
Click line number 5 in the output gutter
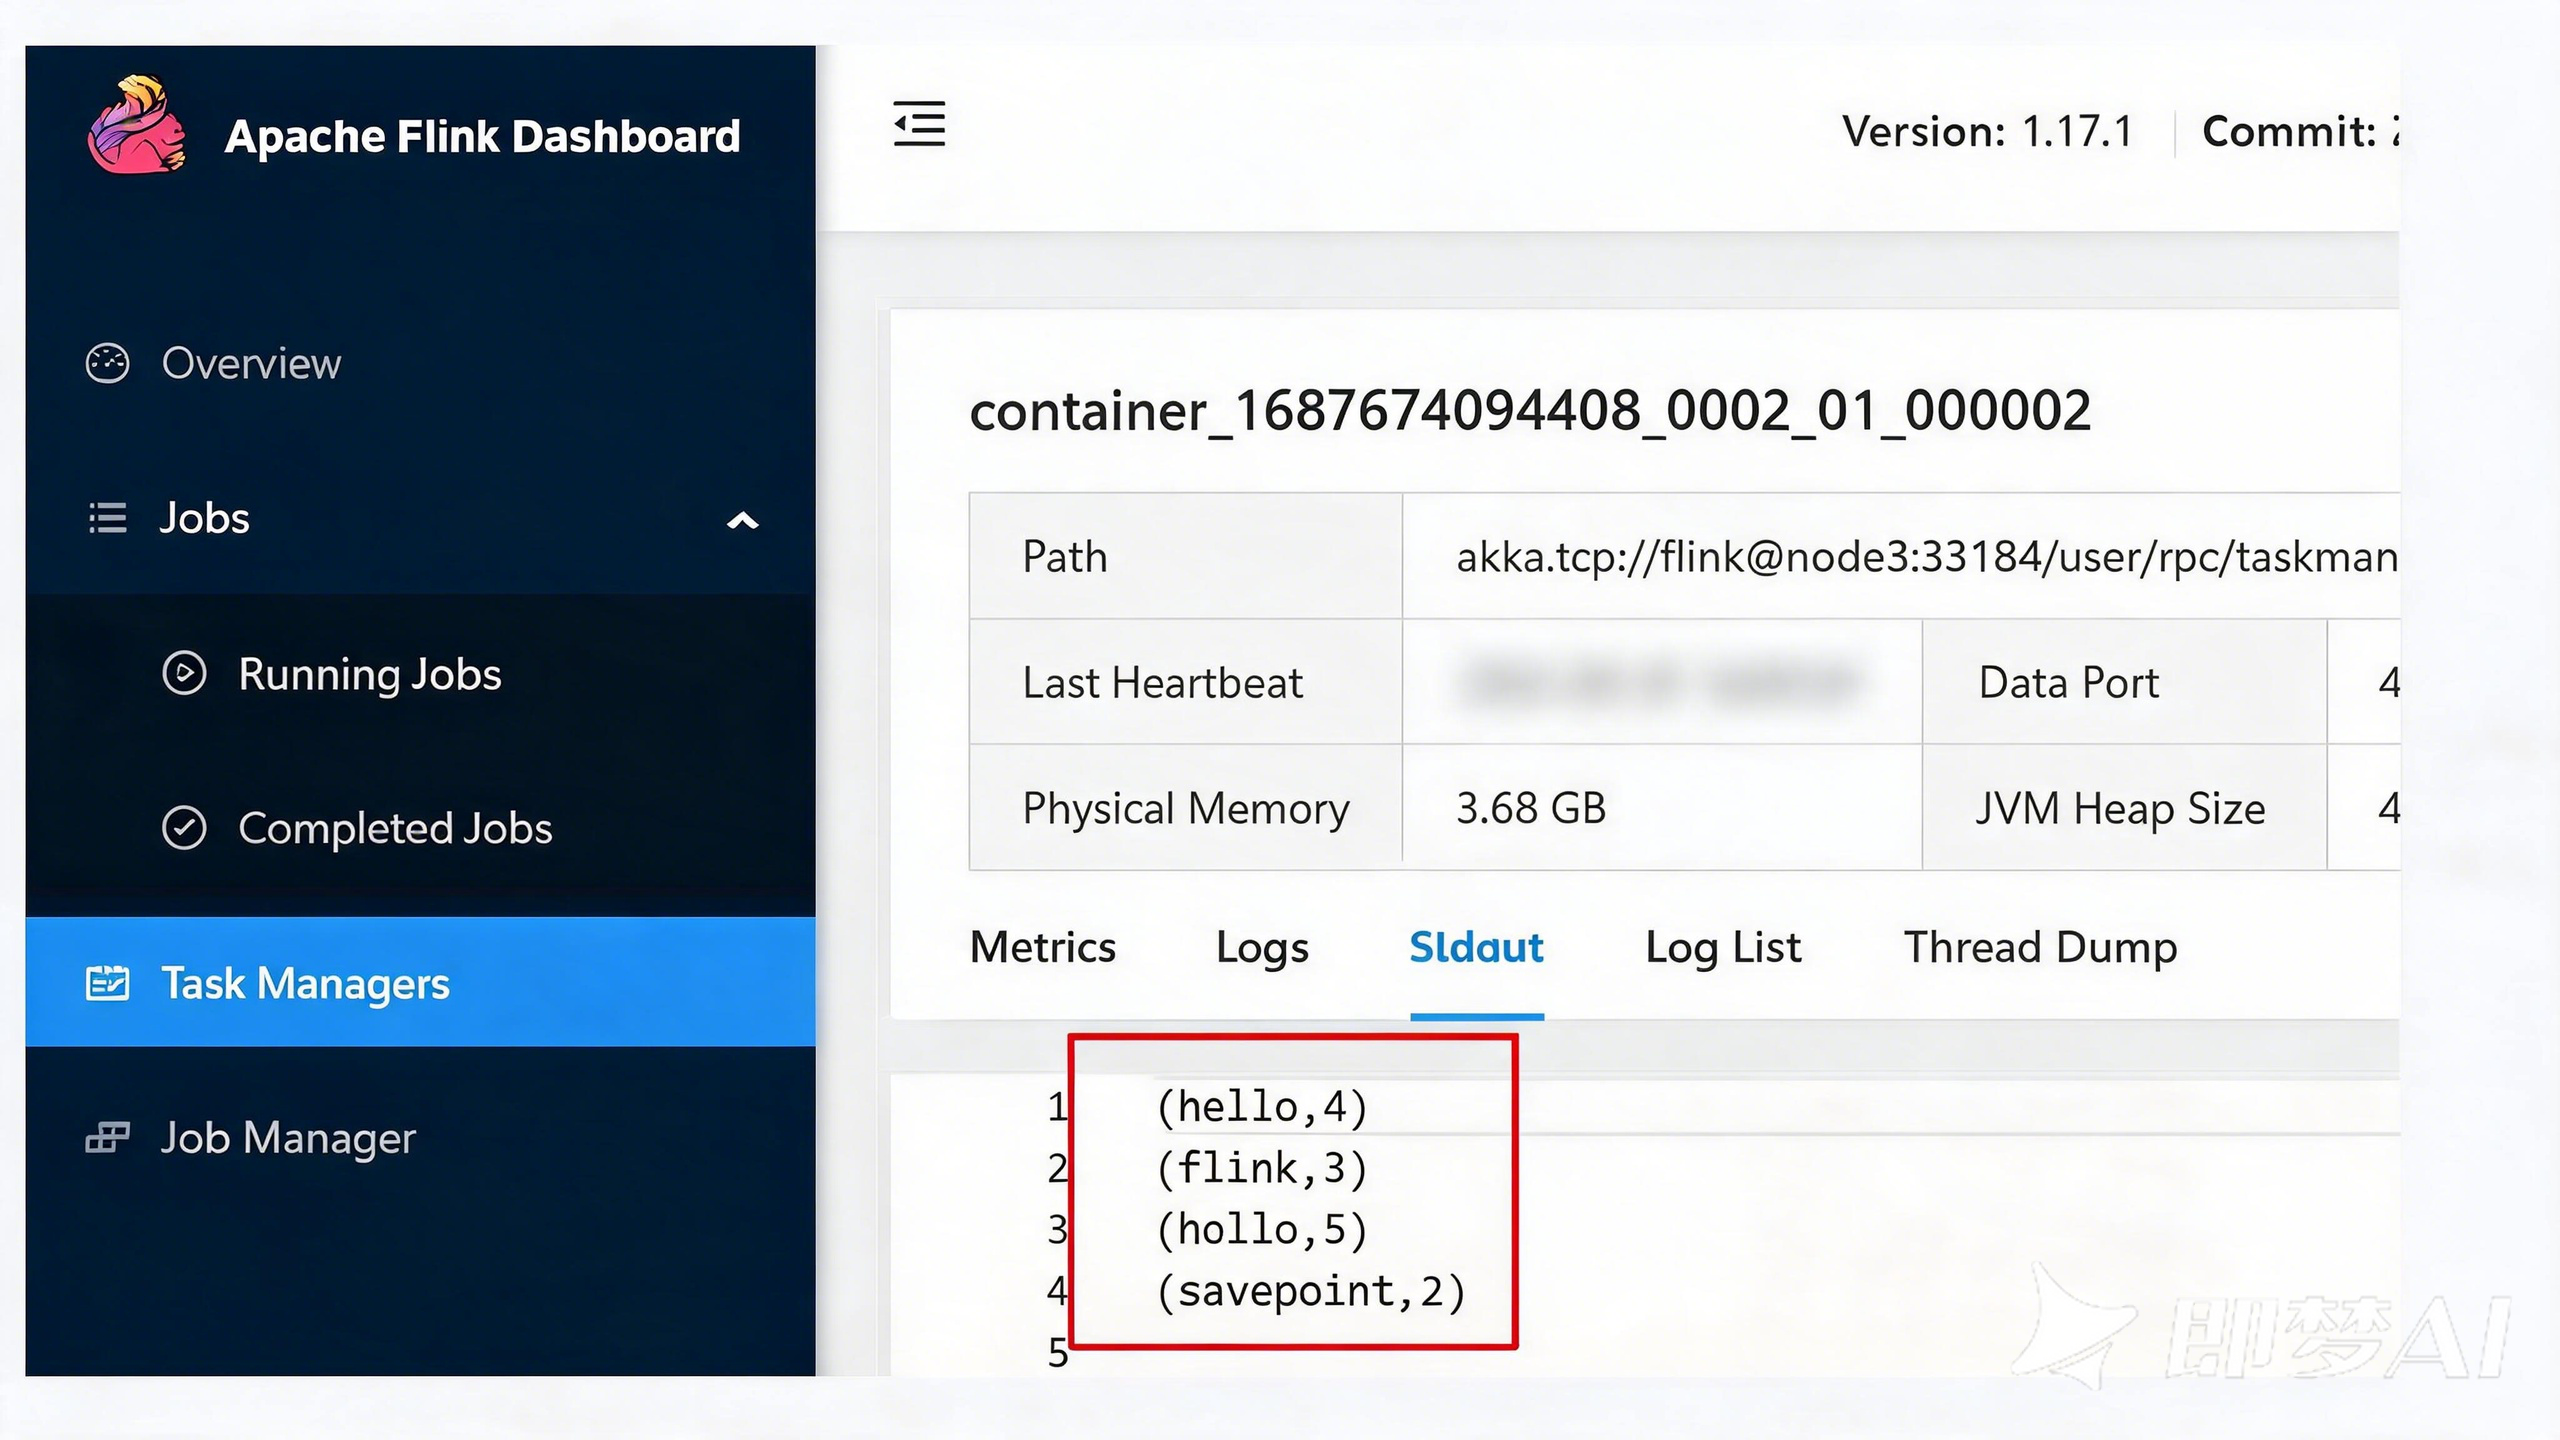[x=1057, y=1352]
